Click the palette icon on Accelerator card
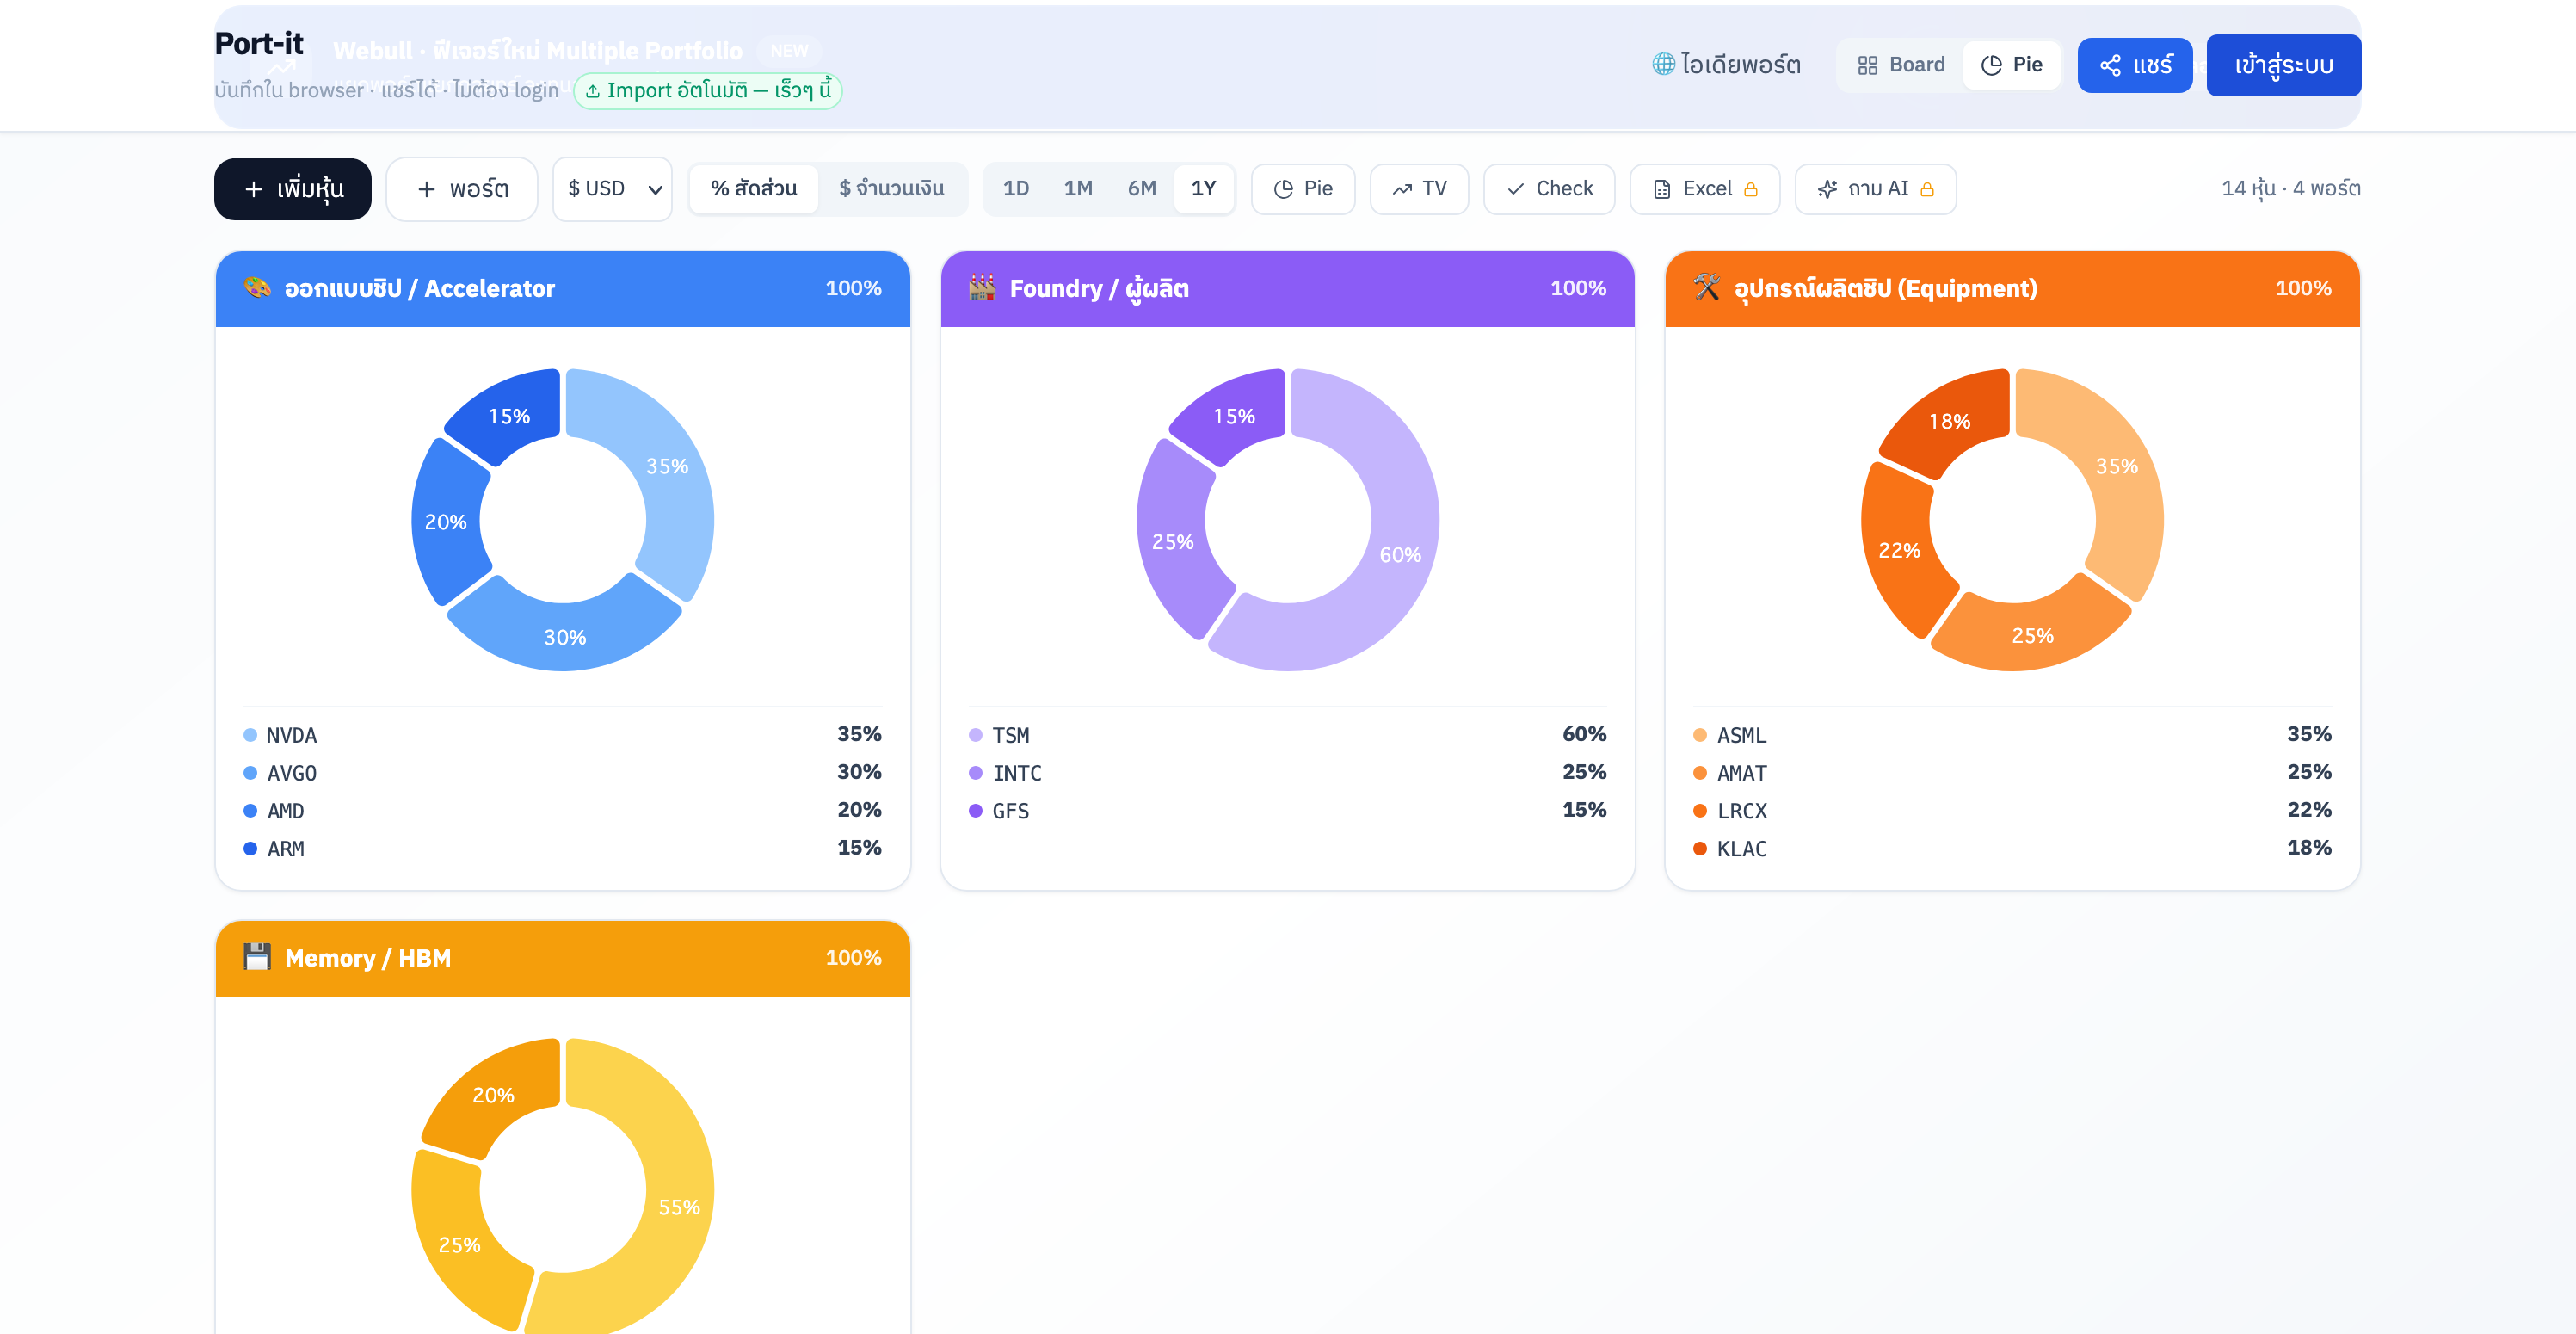Viewport: 2576px width, 1334px height. coord(257,288)
